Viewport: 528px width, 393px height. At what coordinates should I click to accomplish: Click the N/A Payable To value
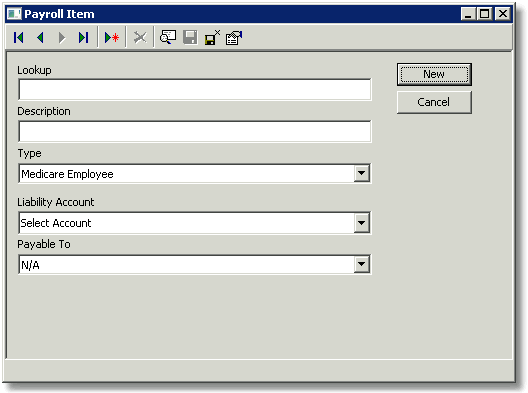tap(30, 265)
